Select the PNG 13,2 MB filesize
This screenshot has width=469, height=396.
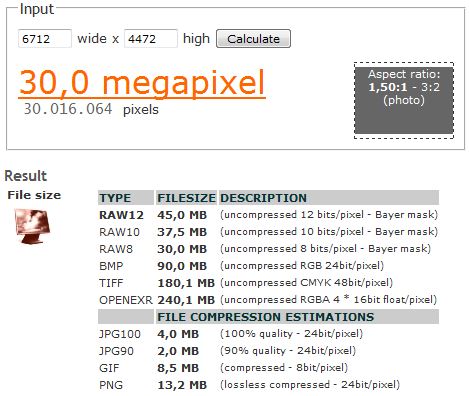tap(182, 385)
